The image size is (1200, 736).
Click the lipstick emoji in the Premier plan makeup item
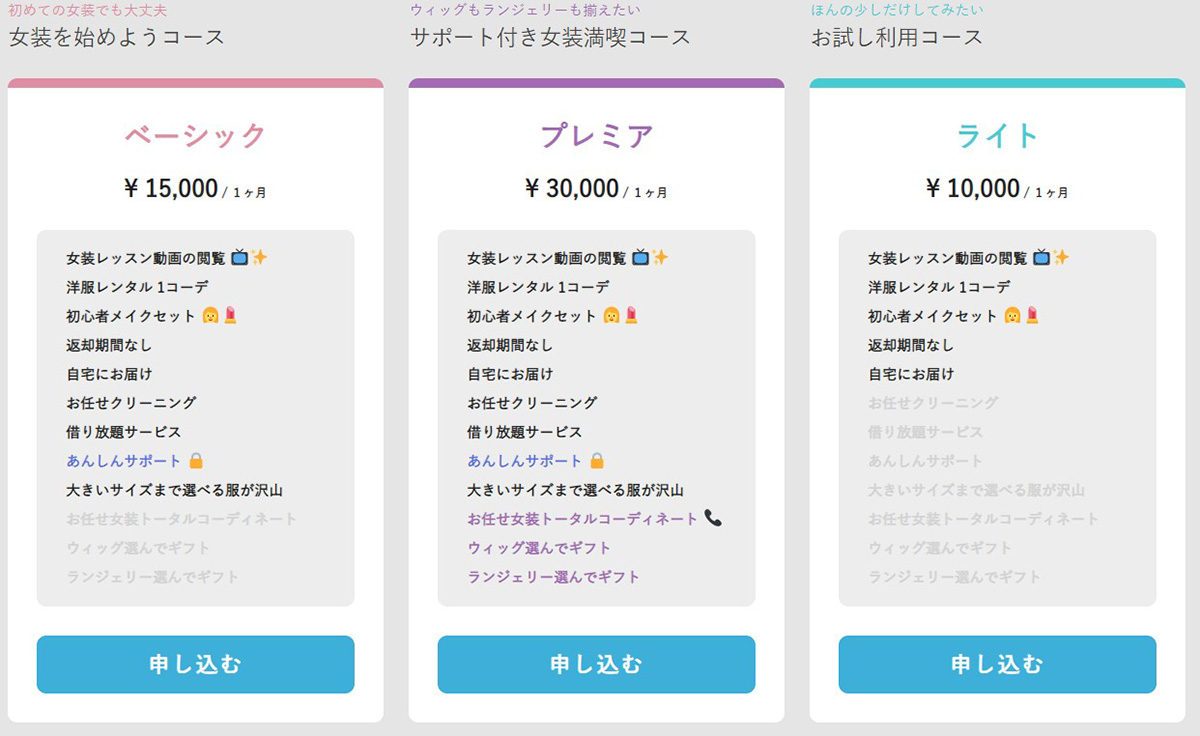pos(631,316)
